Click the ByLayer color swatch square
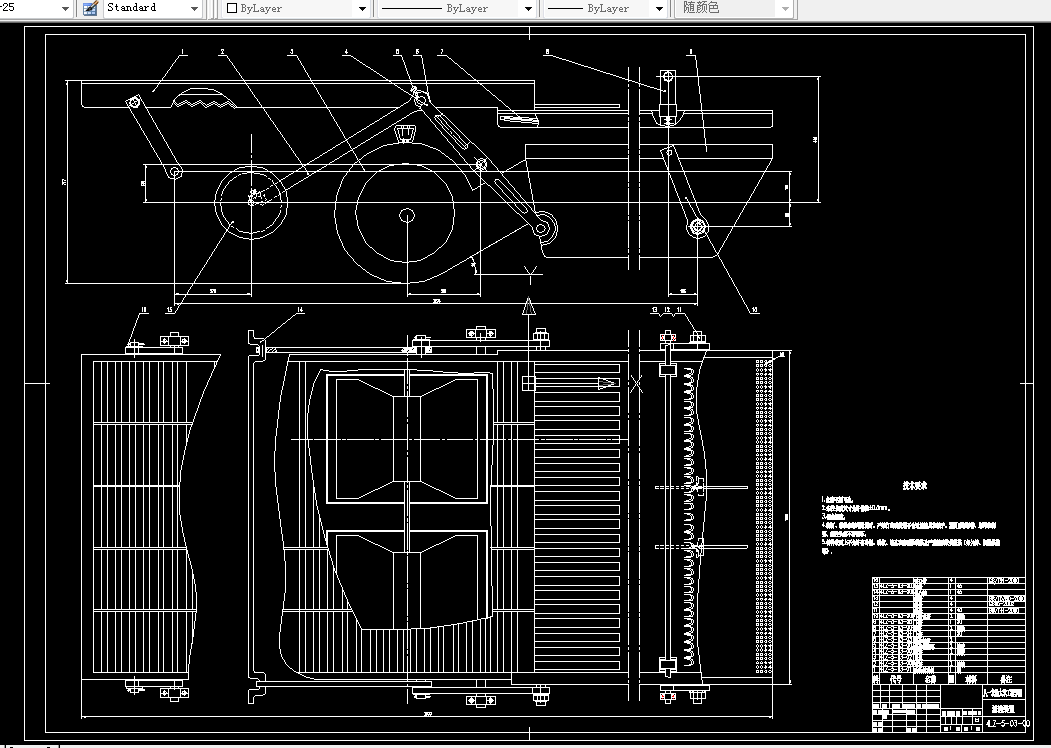This screenshot has height=748, width=1051. (x=233, y=9)
